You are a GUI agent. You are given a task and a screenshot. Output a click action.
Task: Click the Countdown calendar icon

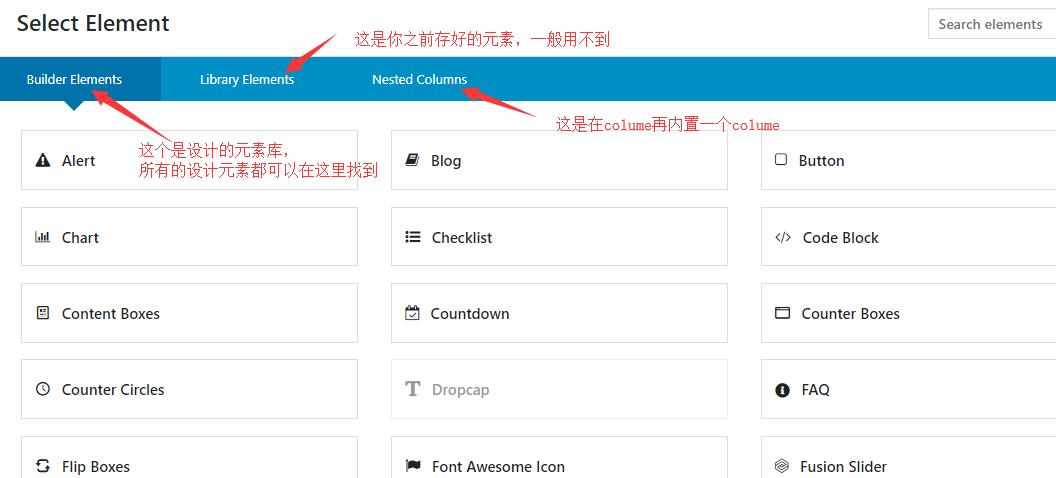(412, 313)
